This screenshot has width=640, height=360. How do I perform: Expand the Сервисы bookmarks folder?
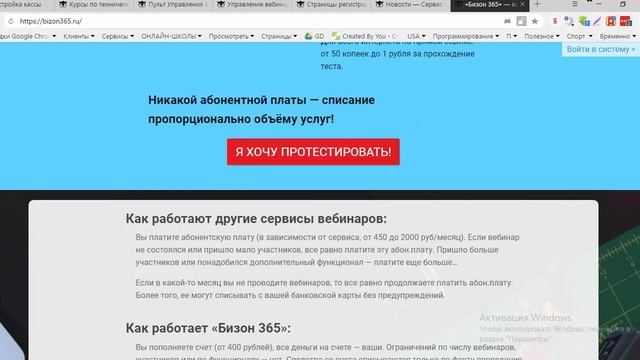[x=118, y=36]
